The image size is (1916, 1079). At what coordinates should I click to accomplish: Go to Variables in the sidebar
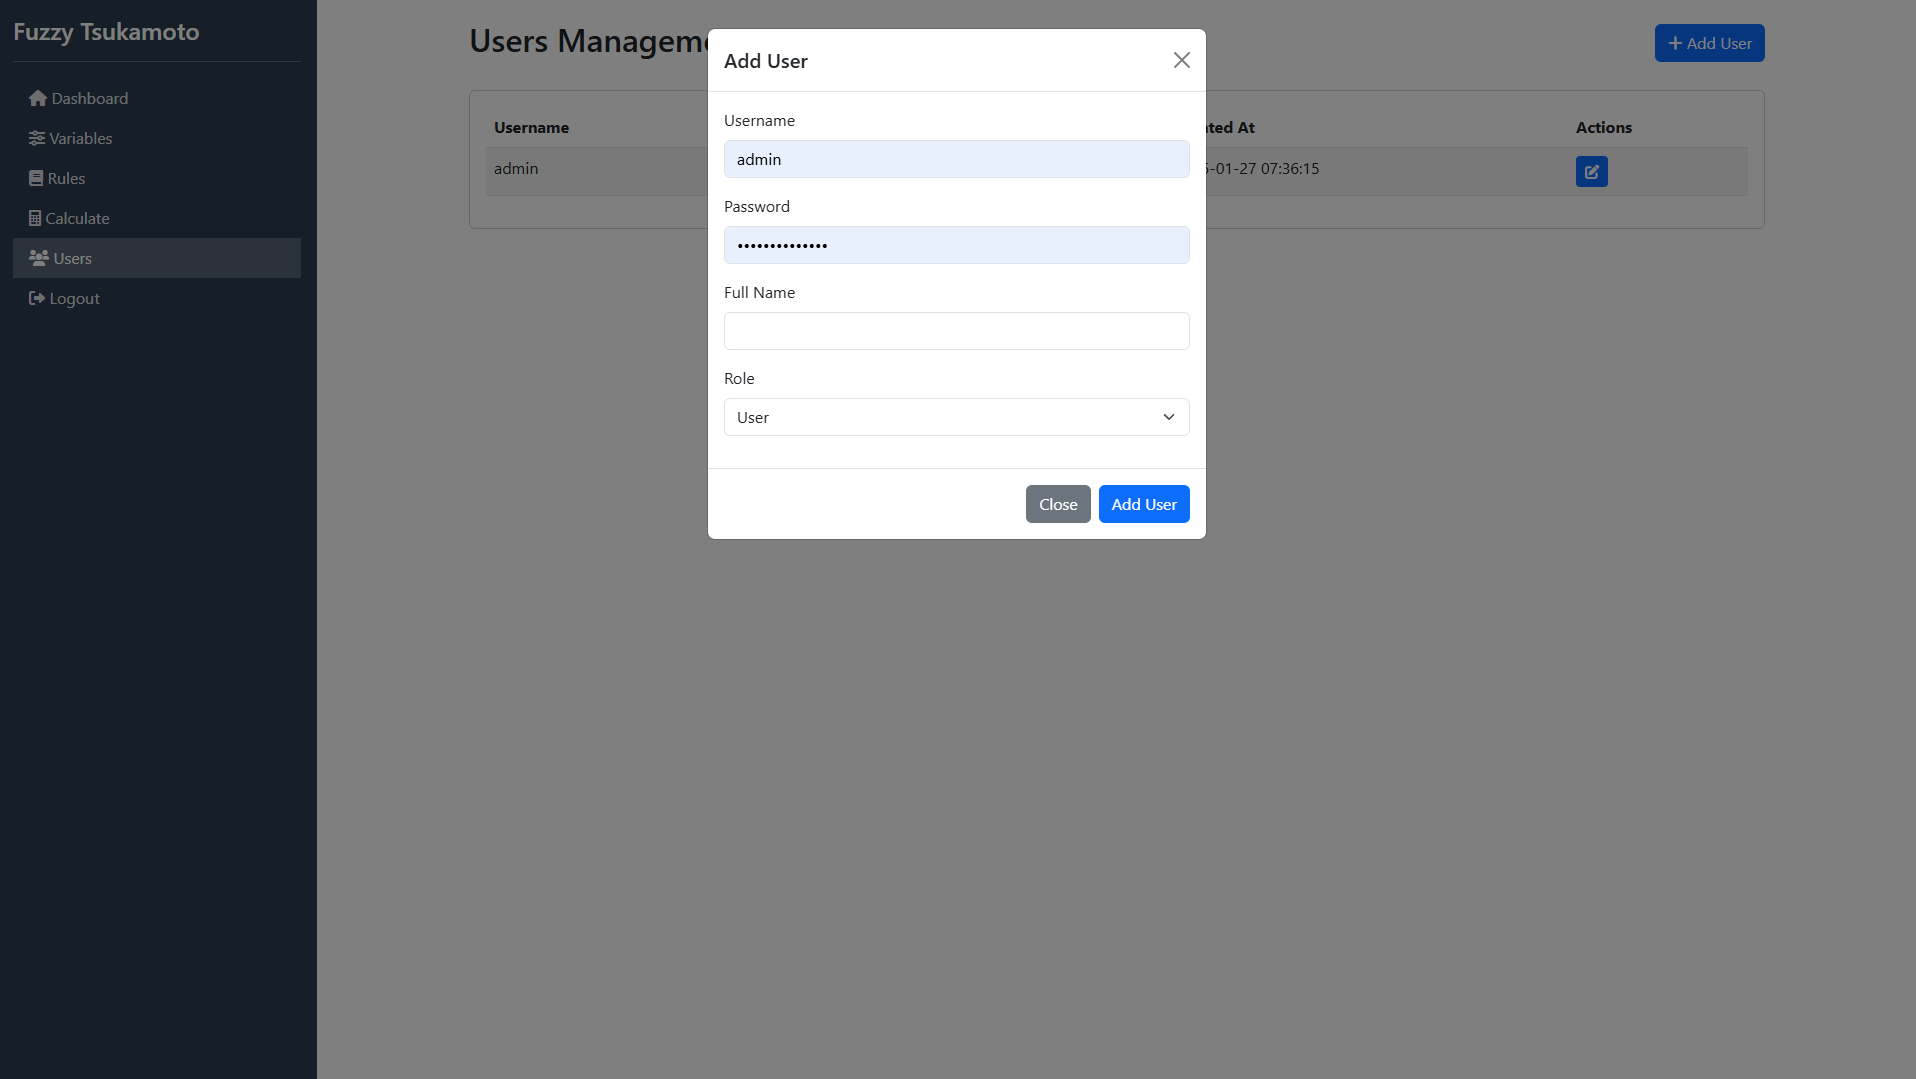[x=157, y=138]
